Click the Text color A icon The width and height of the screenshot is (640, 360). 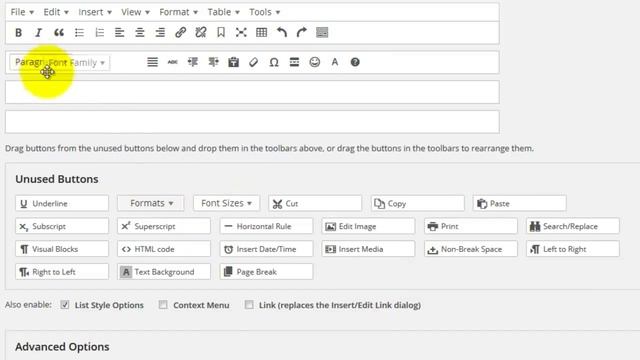(335, 62)
